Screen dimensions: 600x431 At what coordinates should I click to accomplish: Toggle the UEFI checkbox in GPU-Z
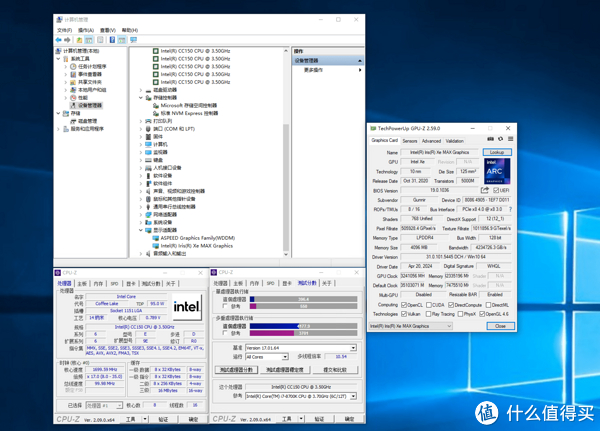(495, 189)
